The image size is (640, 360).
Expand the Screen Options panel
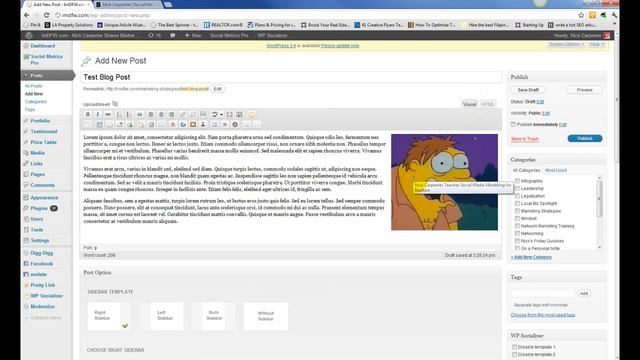(567, 44)
